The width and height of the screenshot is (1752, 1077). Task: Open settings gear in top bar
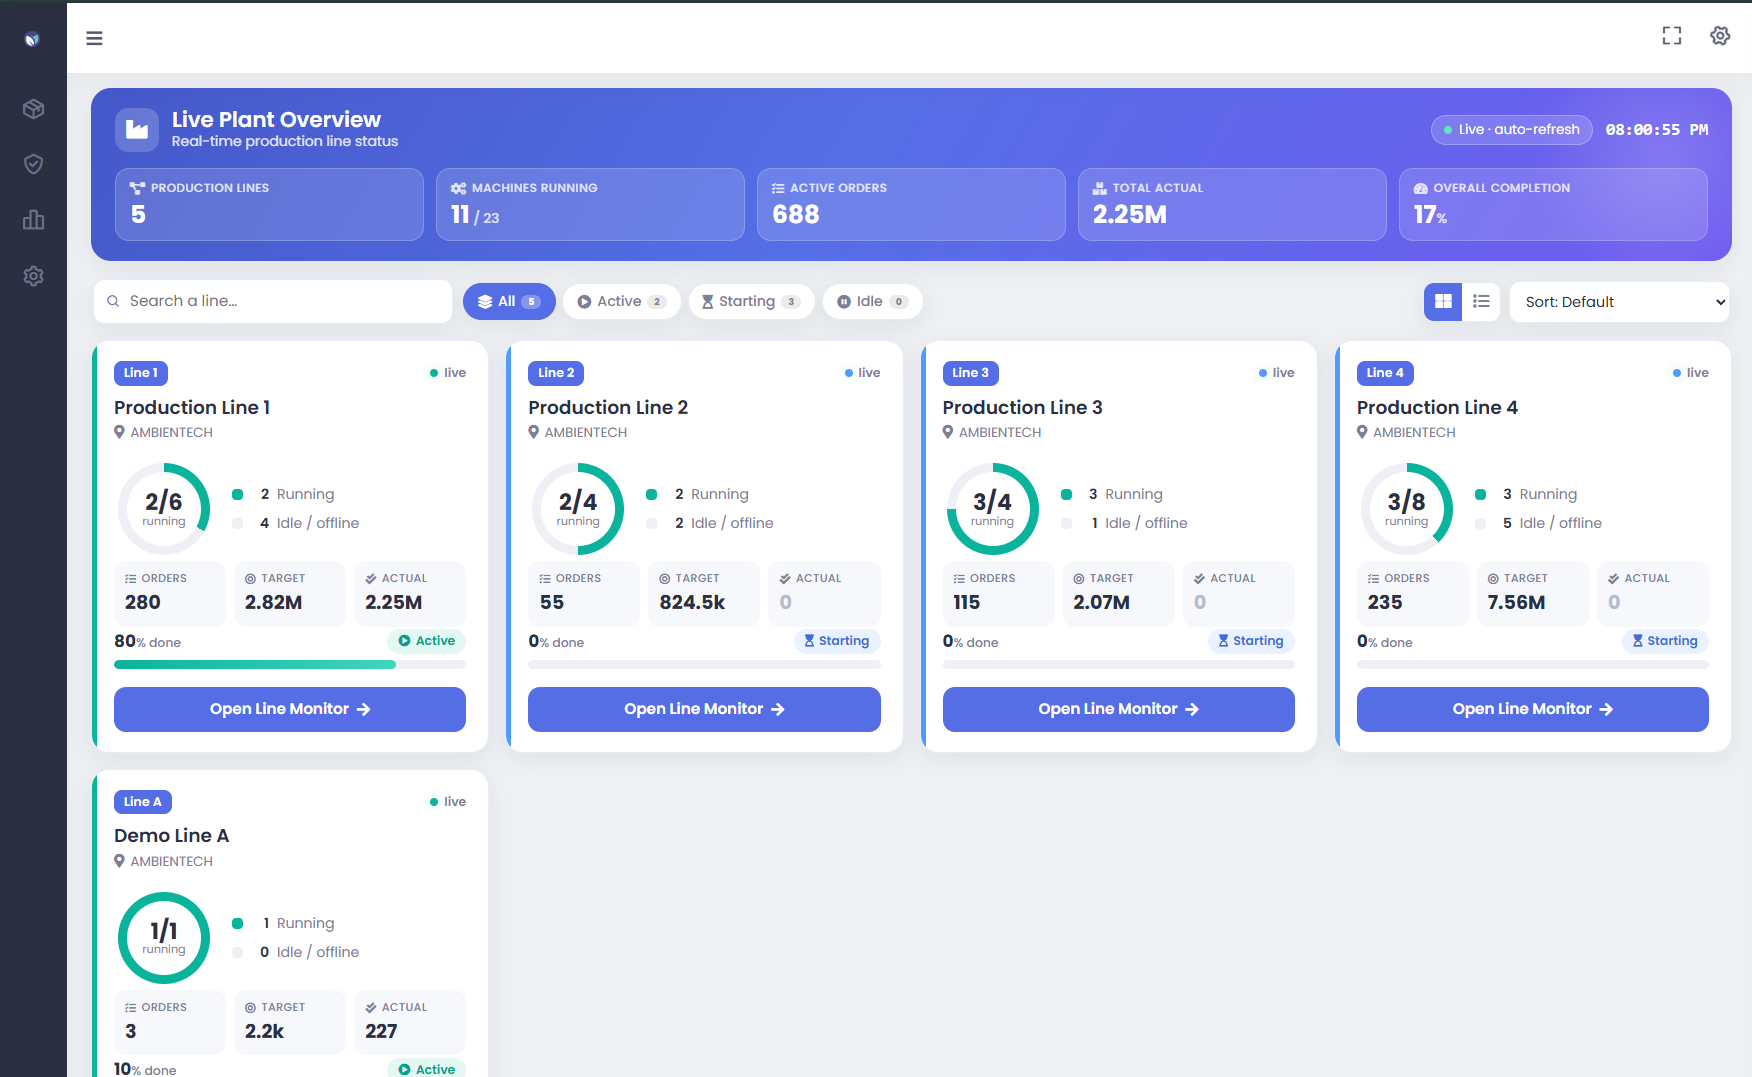[1720, 36]
